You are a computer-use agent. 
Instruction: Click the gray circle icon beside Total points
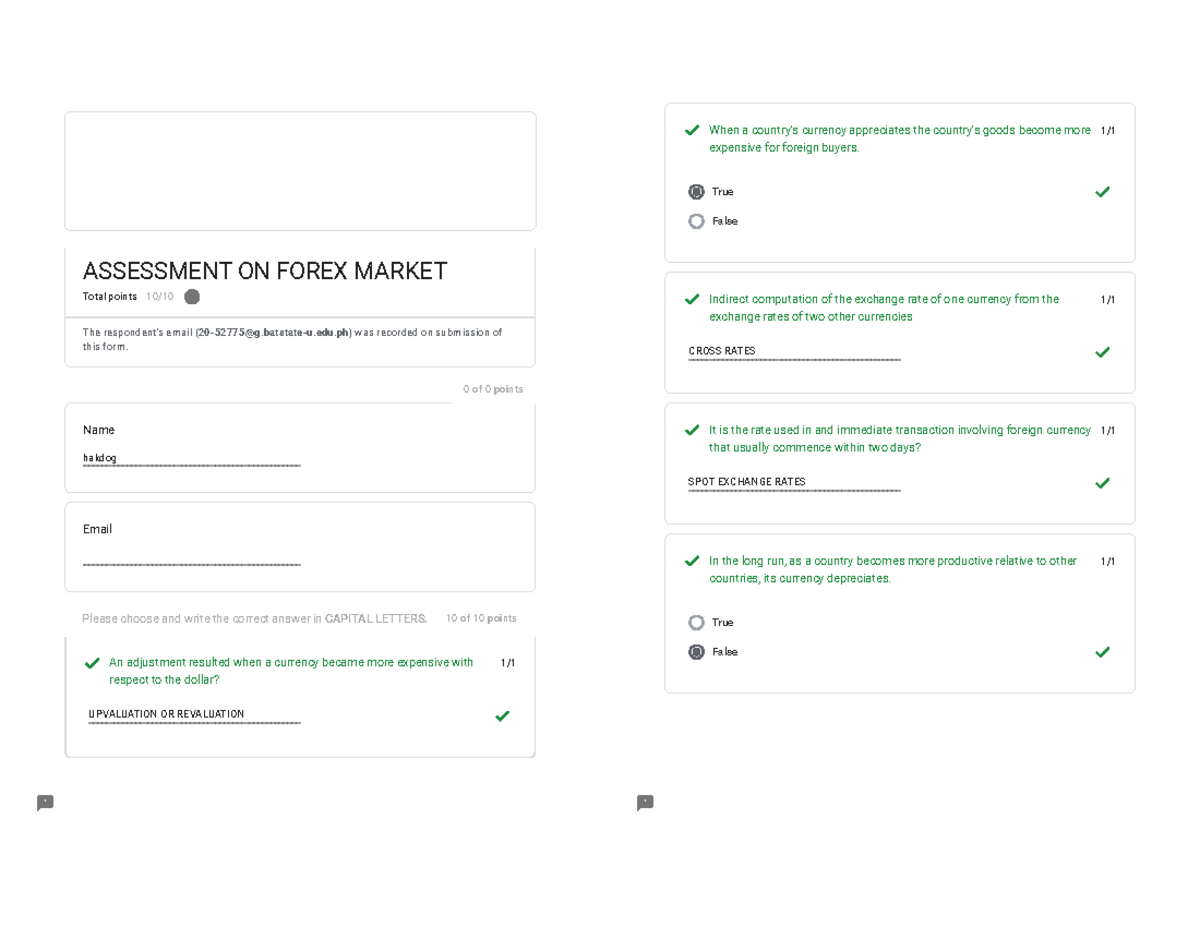(x=192, y=297)
